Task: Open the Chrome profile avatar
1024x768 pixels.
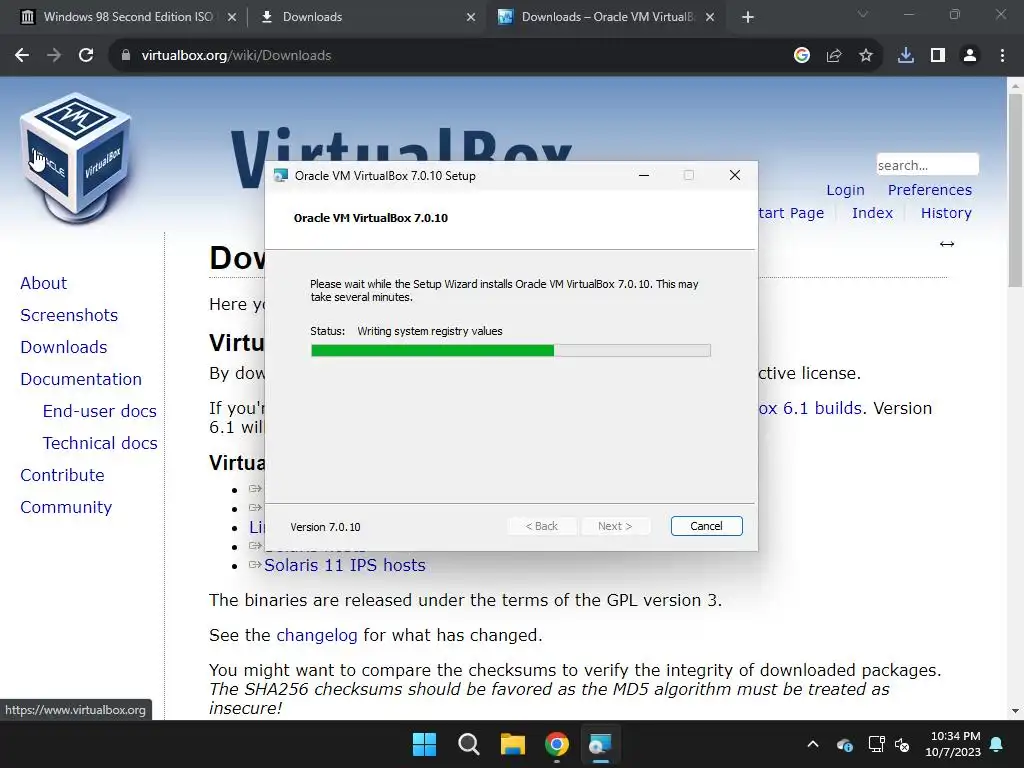Action: tap(970, 56)
